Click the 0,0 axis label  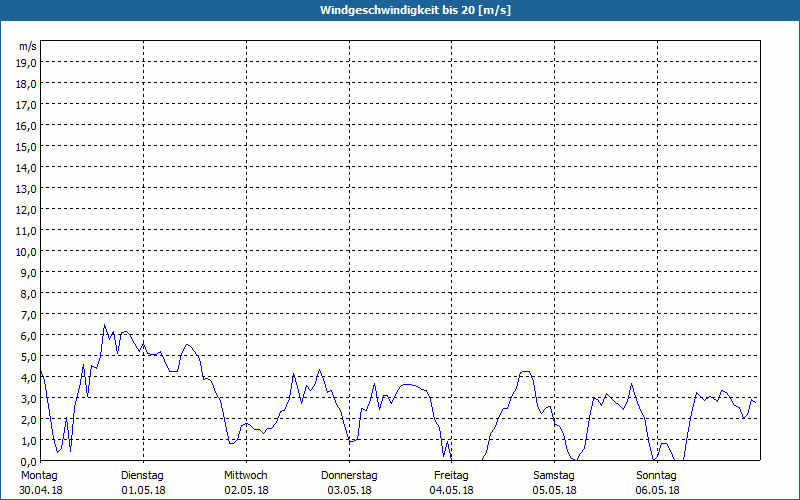[29, 462]
